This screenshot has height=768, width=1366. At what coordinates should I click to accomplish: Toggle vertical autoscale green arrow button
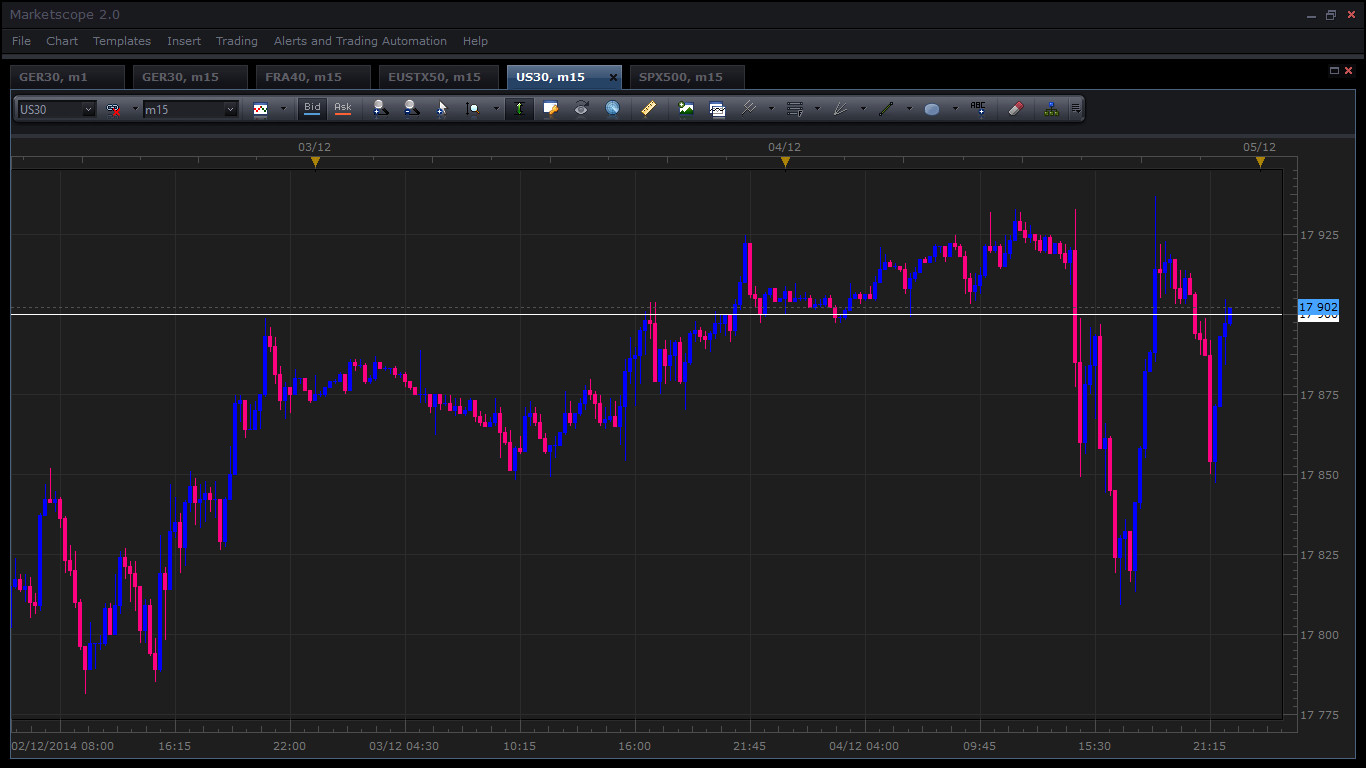[519, 109]
